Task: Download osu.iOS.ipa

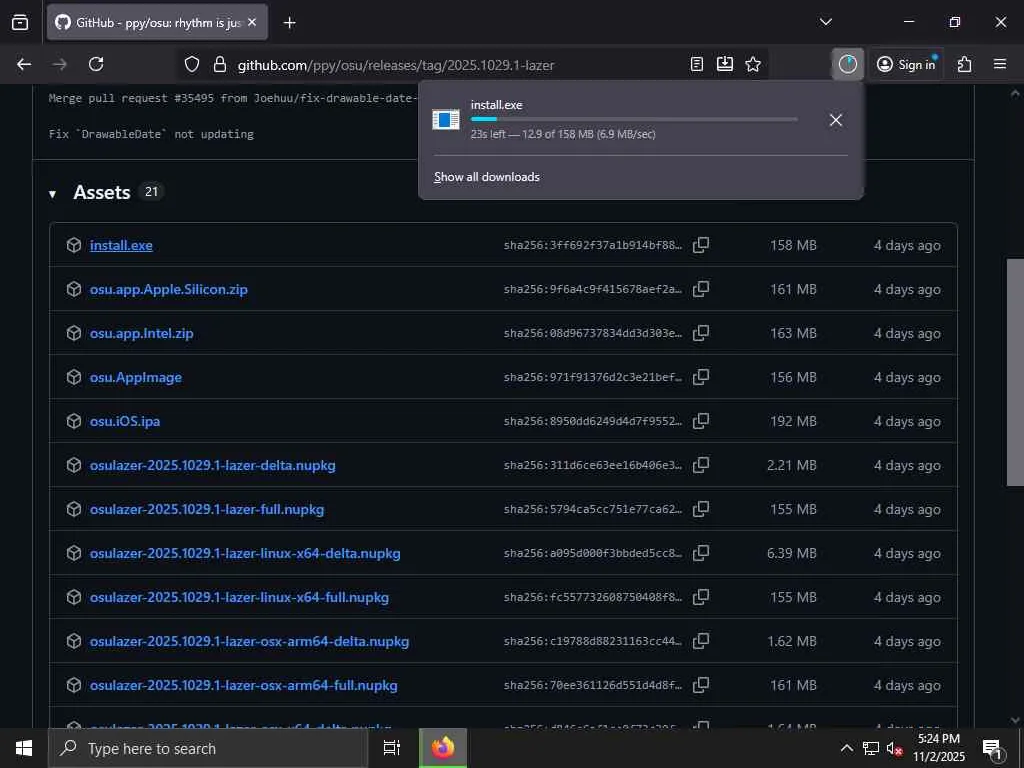Action: click(125, 421)
